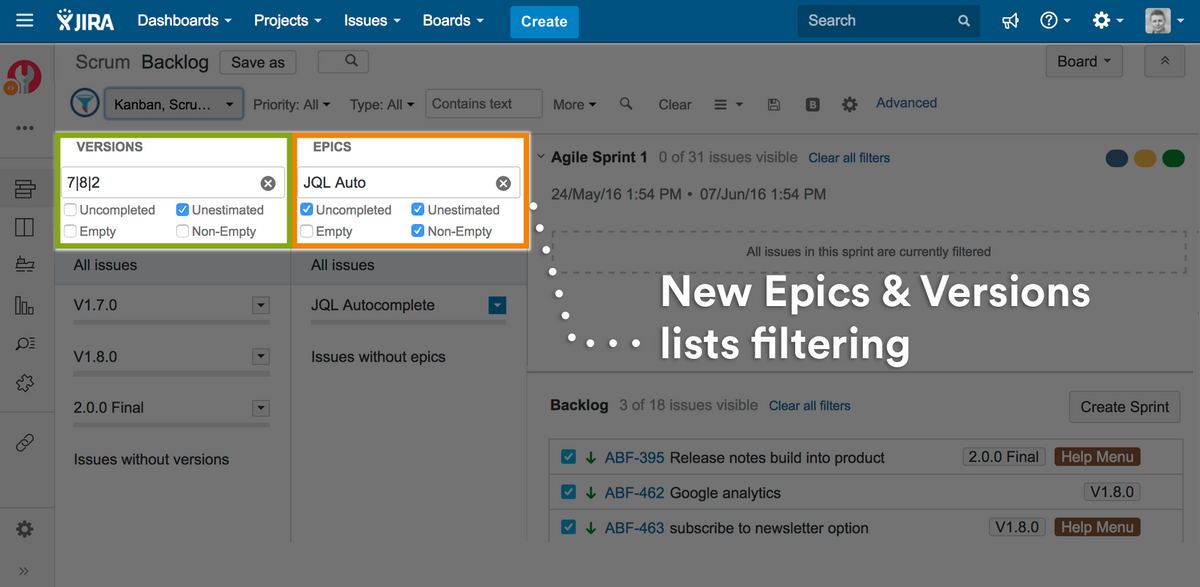The height and width of the screenshot is (587, 1200).
Task: Click the green sprint color dot
Action: click(x=1173, y=158)
